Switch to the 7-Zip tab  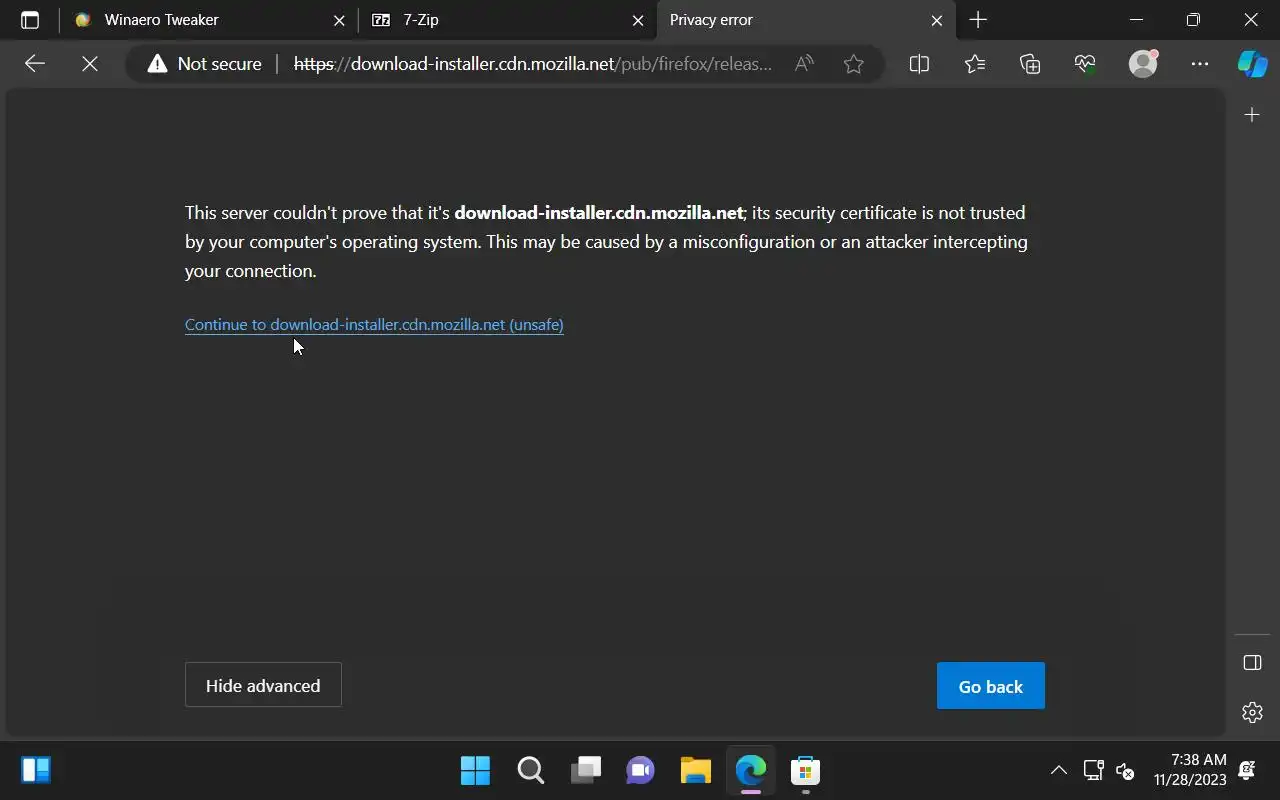click(508, 20)
